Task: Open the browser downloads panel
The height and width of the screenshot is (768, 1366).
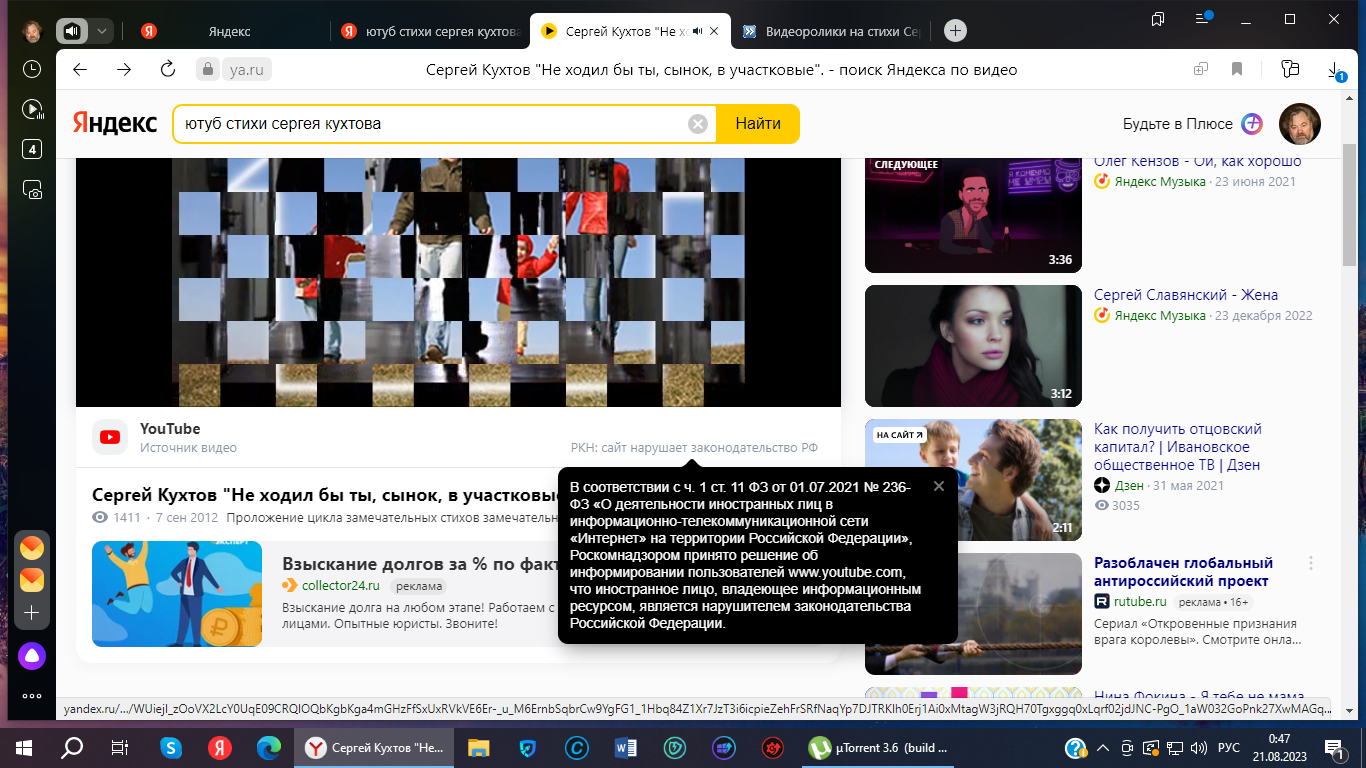Action: tap(1336, 70)
